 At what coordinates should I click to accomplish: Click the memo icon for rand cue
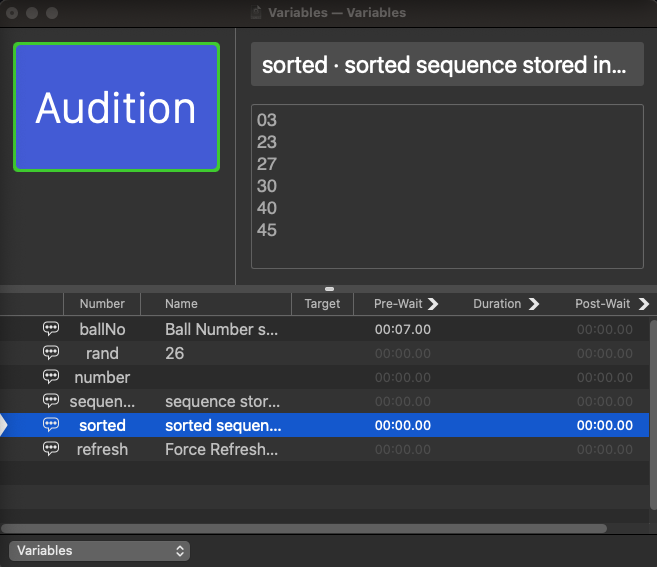[x=51, y=353]
